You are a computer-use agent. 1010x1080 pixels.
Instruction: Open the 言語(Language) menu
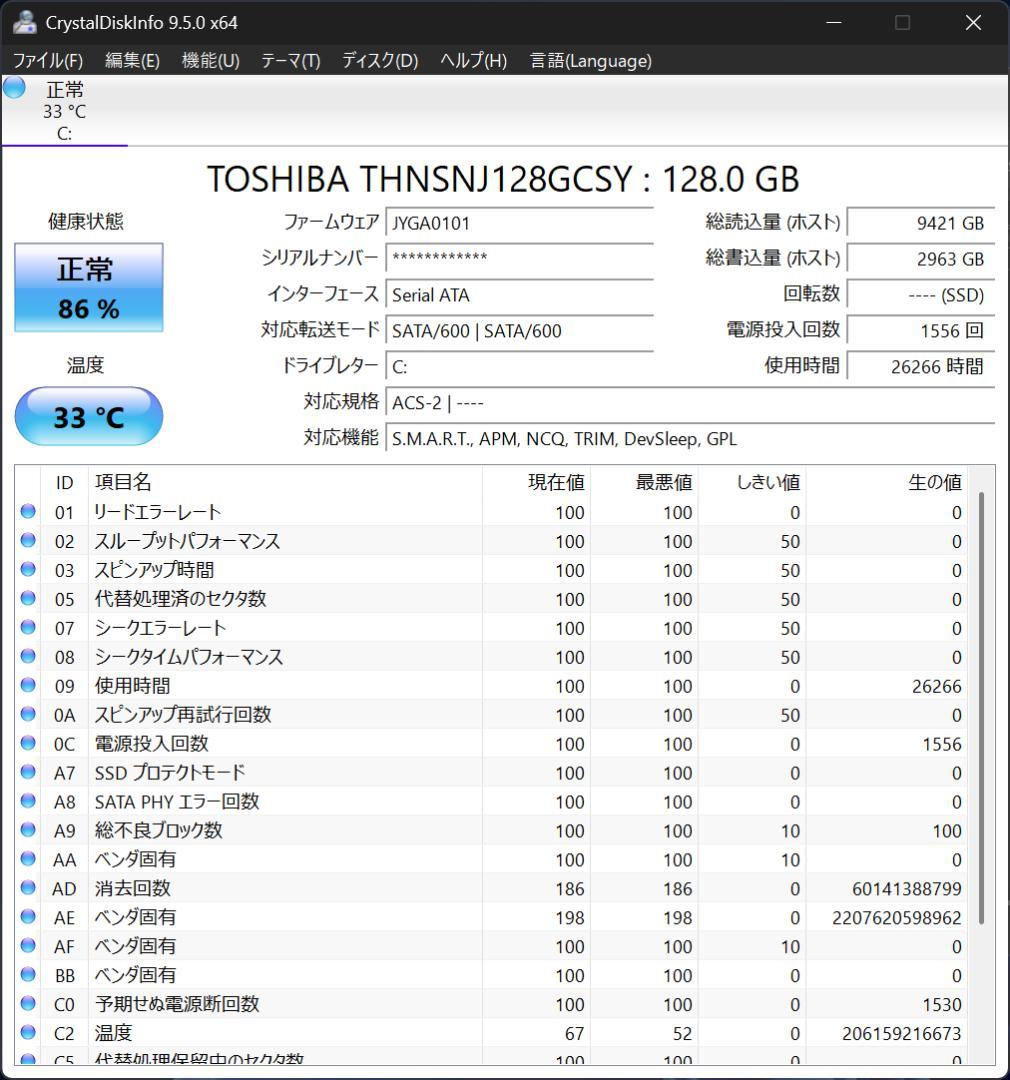590,61
